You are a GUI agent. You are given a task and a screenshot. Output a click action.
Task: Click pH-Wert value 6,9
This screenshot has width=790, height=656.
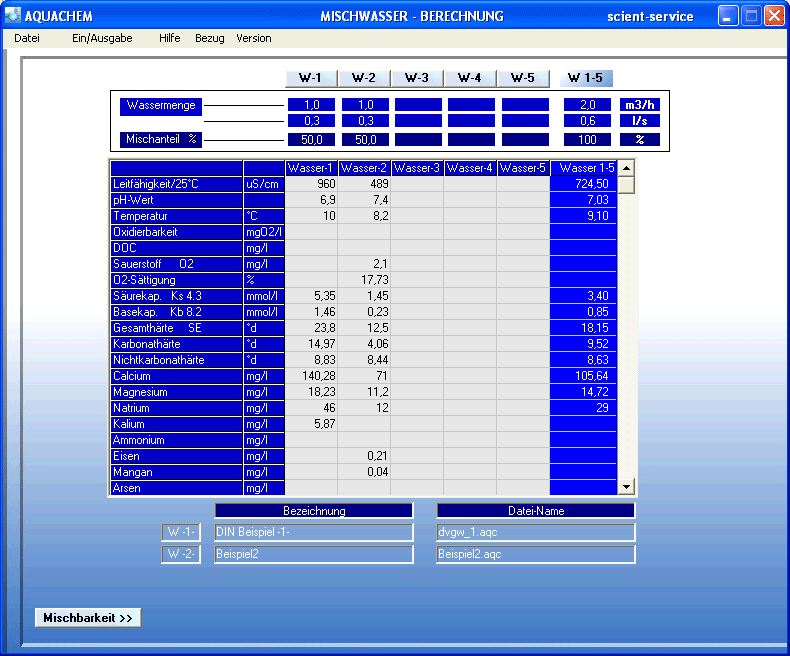[x=311, y=200]
